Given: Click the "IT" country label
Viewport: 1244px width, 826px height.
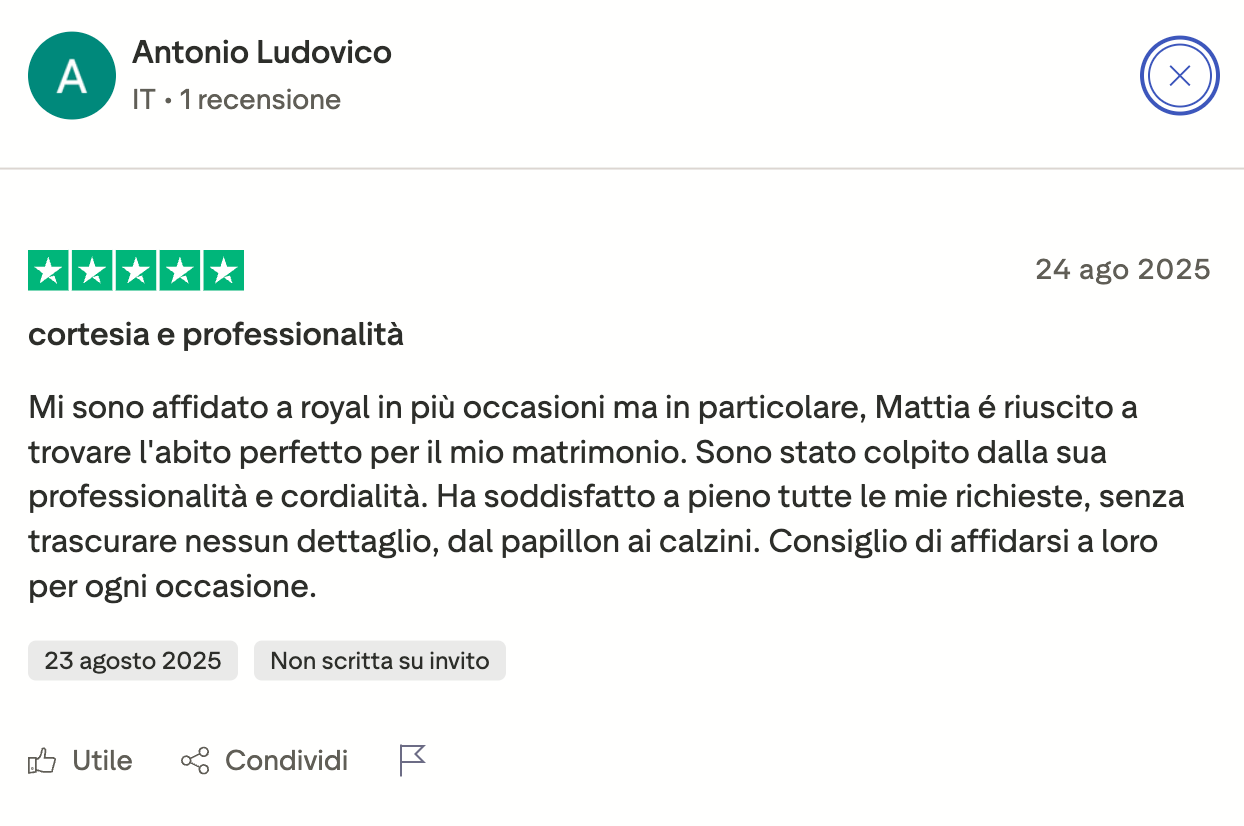Looking at the screenshot, I should pos(144,100).
